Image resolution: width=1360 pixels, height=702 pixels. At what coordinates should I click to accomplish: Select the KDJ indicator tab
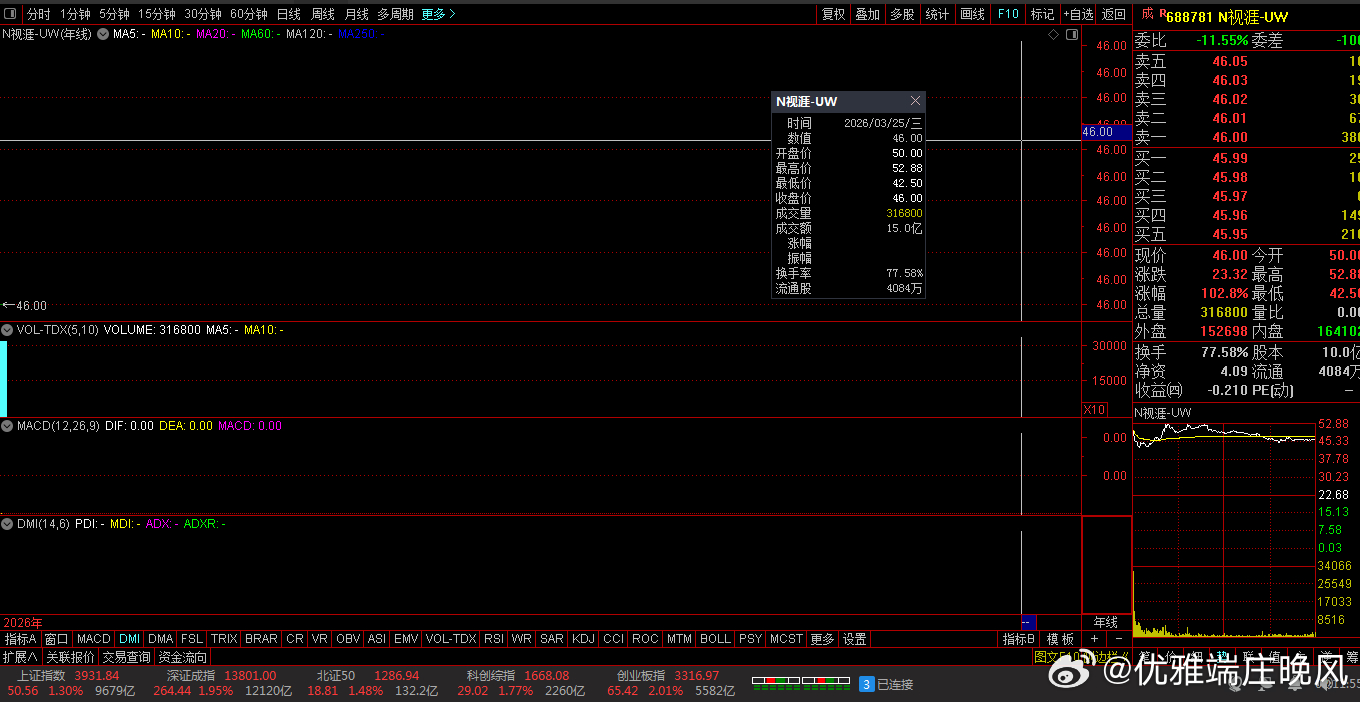(x=583, y=639)
